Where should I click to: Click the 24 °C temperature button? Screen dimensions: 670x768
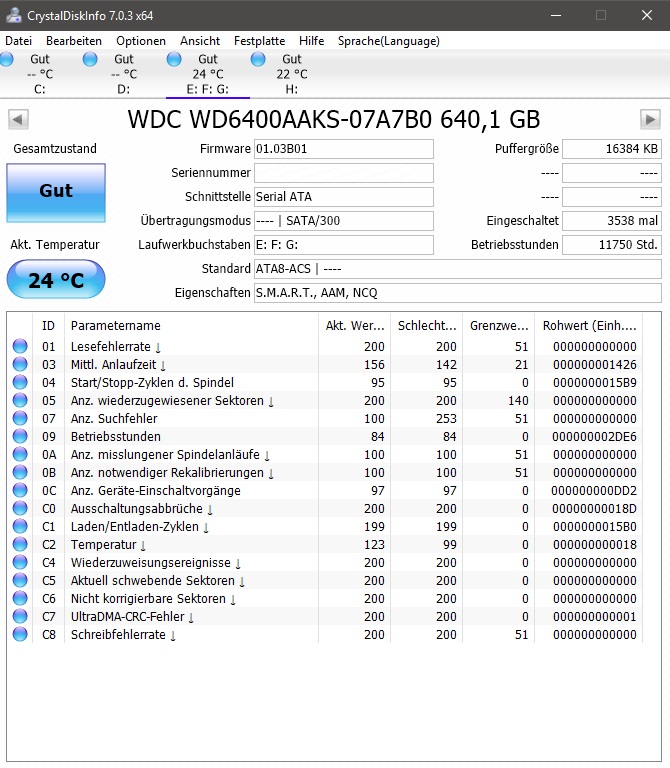coord(56,279)
